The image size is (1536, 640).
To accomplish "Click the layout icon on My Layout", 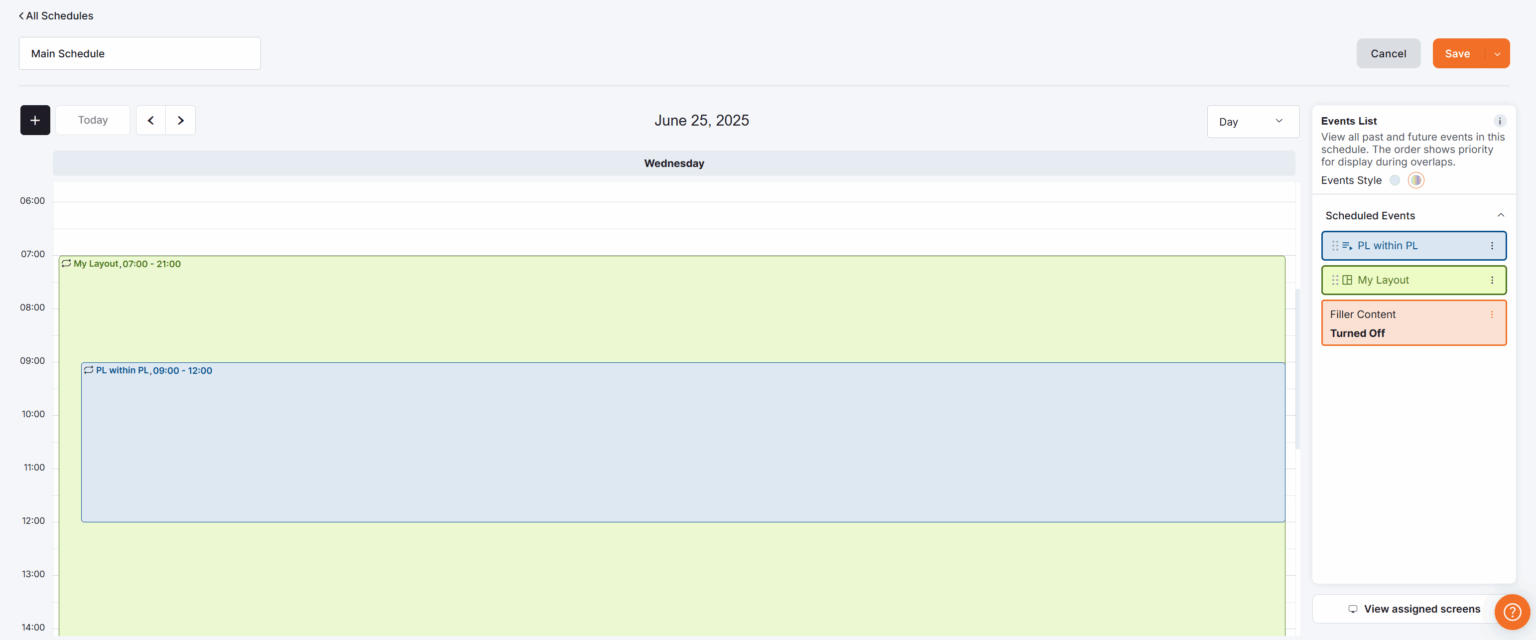I will coord(1347,280).
